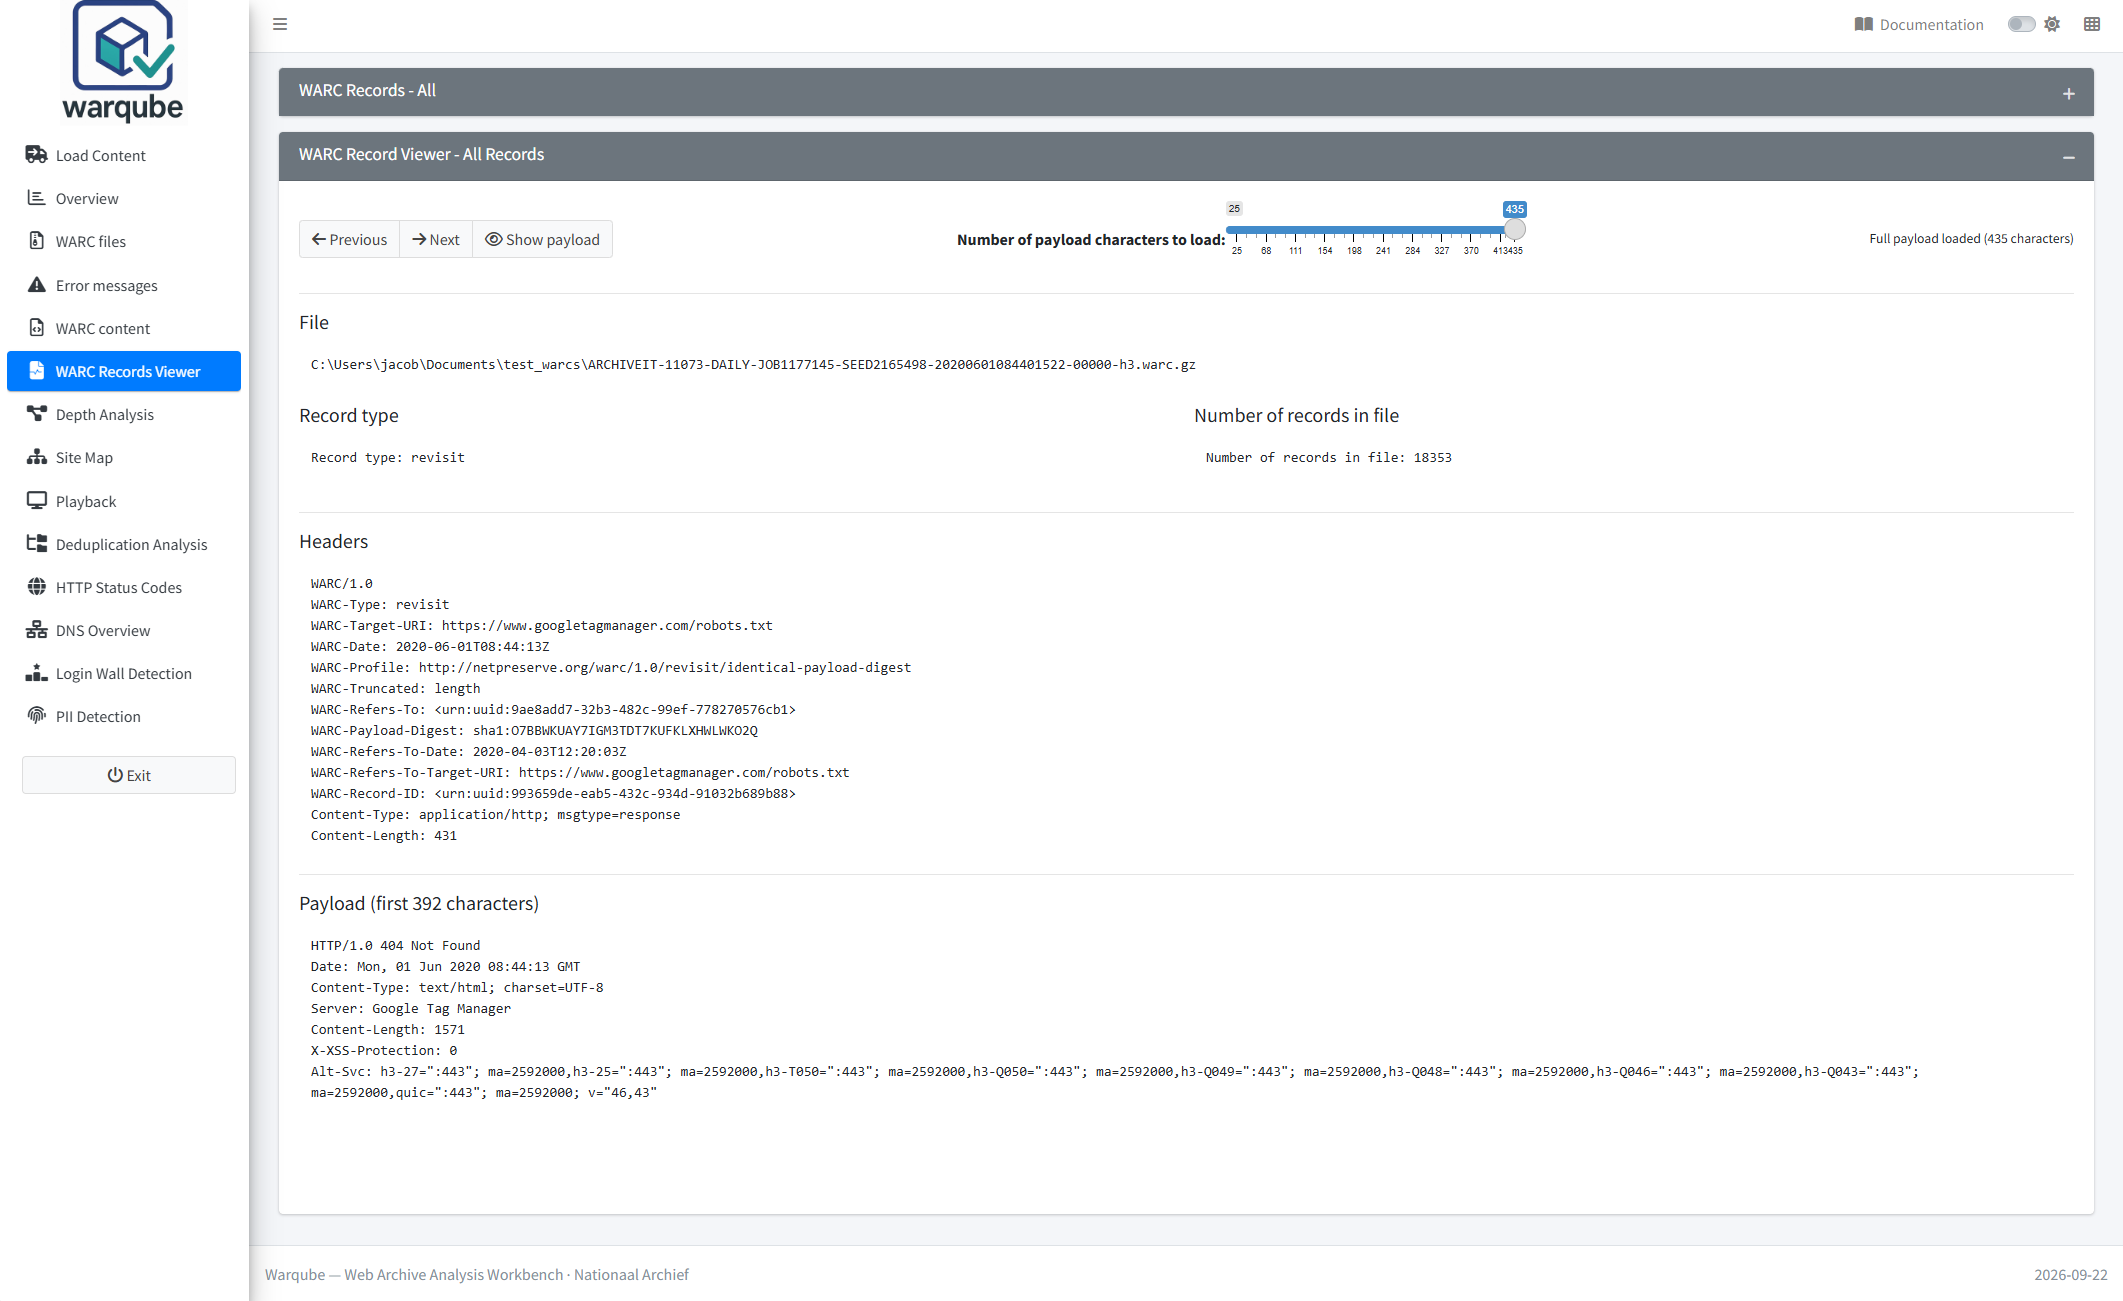This screenshot has height=1301, width=2123.
Task: Click 'Record type: revisit' text
Action: click(x=388, y=458)
